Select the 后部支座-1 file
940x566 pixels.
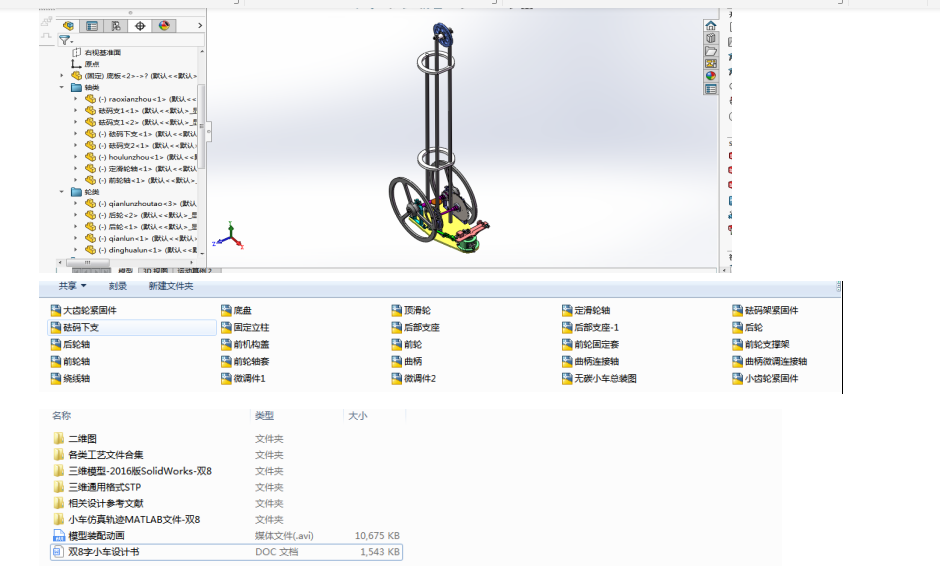click(x=590, y=327)
